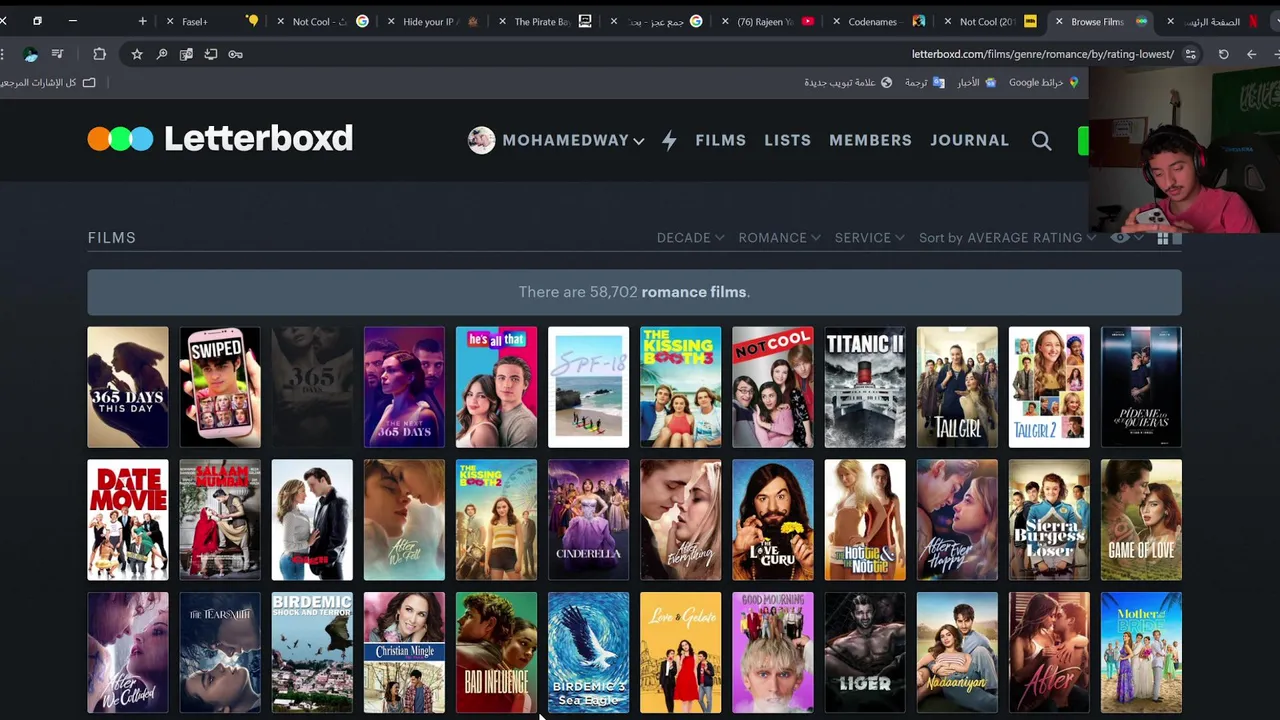Open the JOURNAL navigation item
Screen dimensions: 1280x720
point(969,141)
